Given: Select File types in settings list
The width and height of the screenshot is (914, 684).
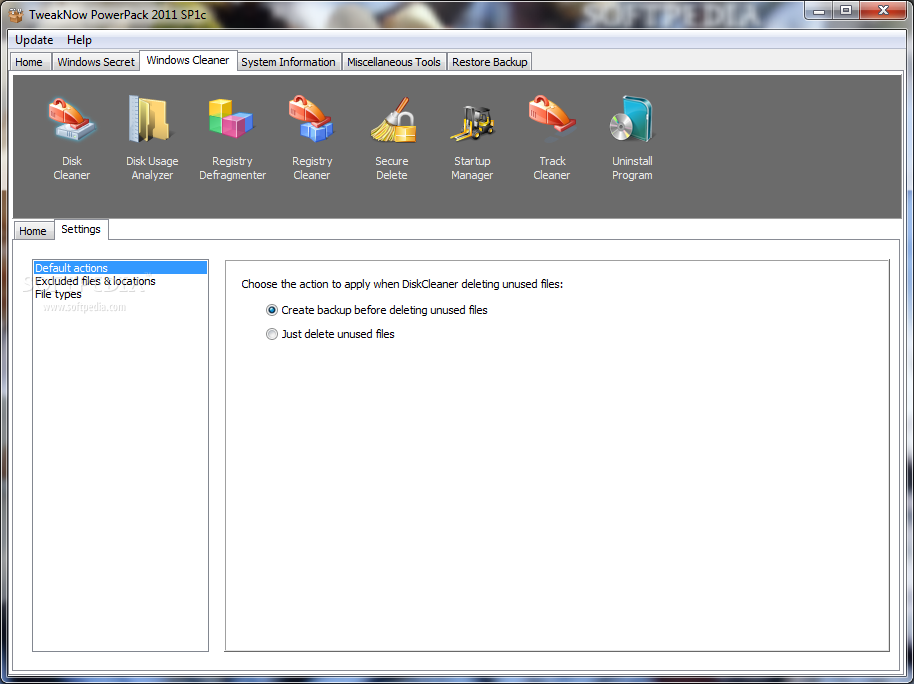Looking at the screenshot, I should 120,294.
